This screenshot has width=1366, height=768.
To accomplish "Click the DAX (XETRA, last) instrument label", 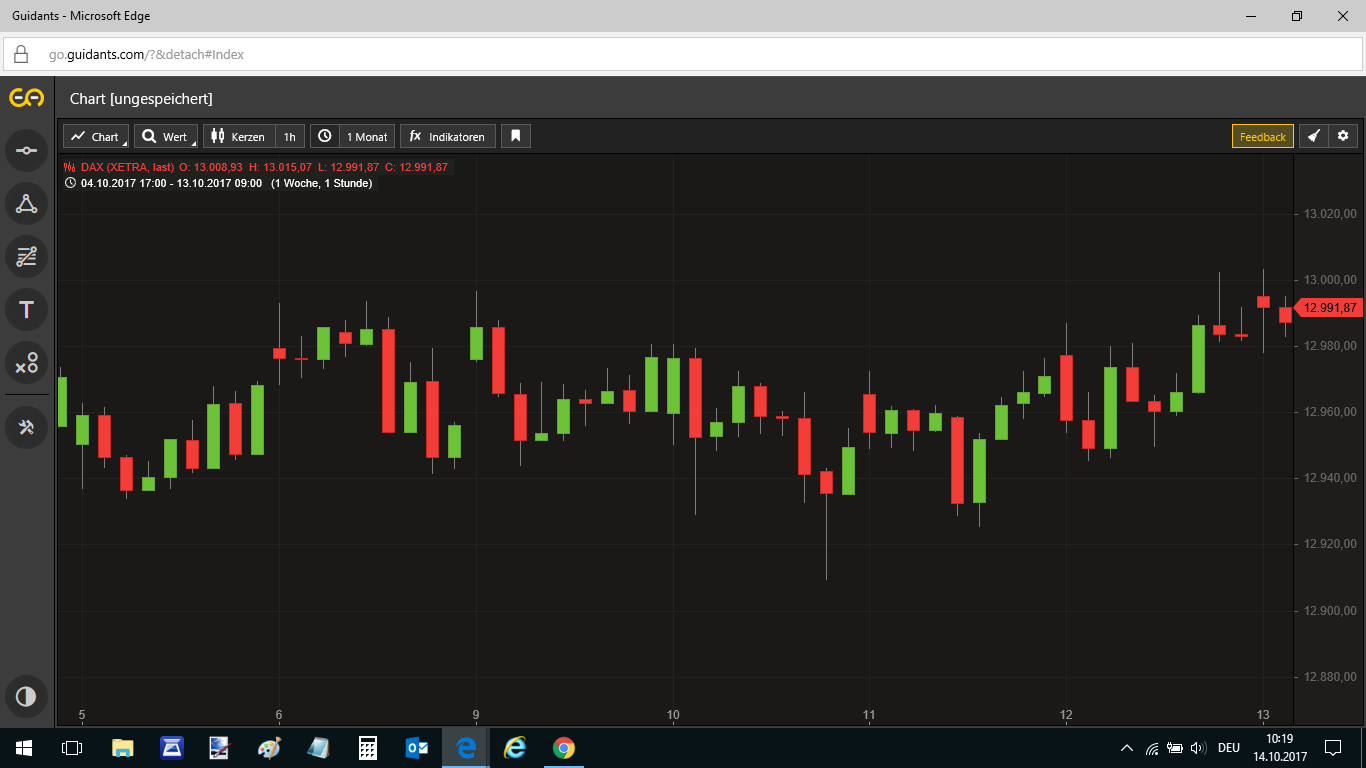I will 127,167.
